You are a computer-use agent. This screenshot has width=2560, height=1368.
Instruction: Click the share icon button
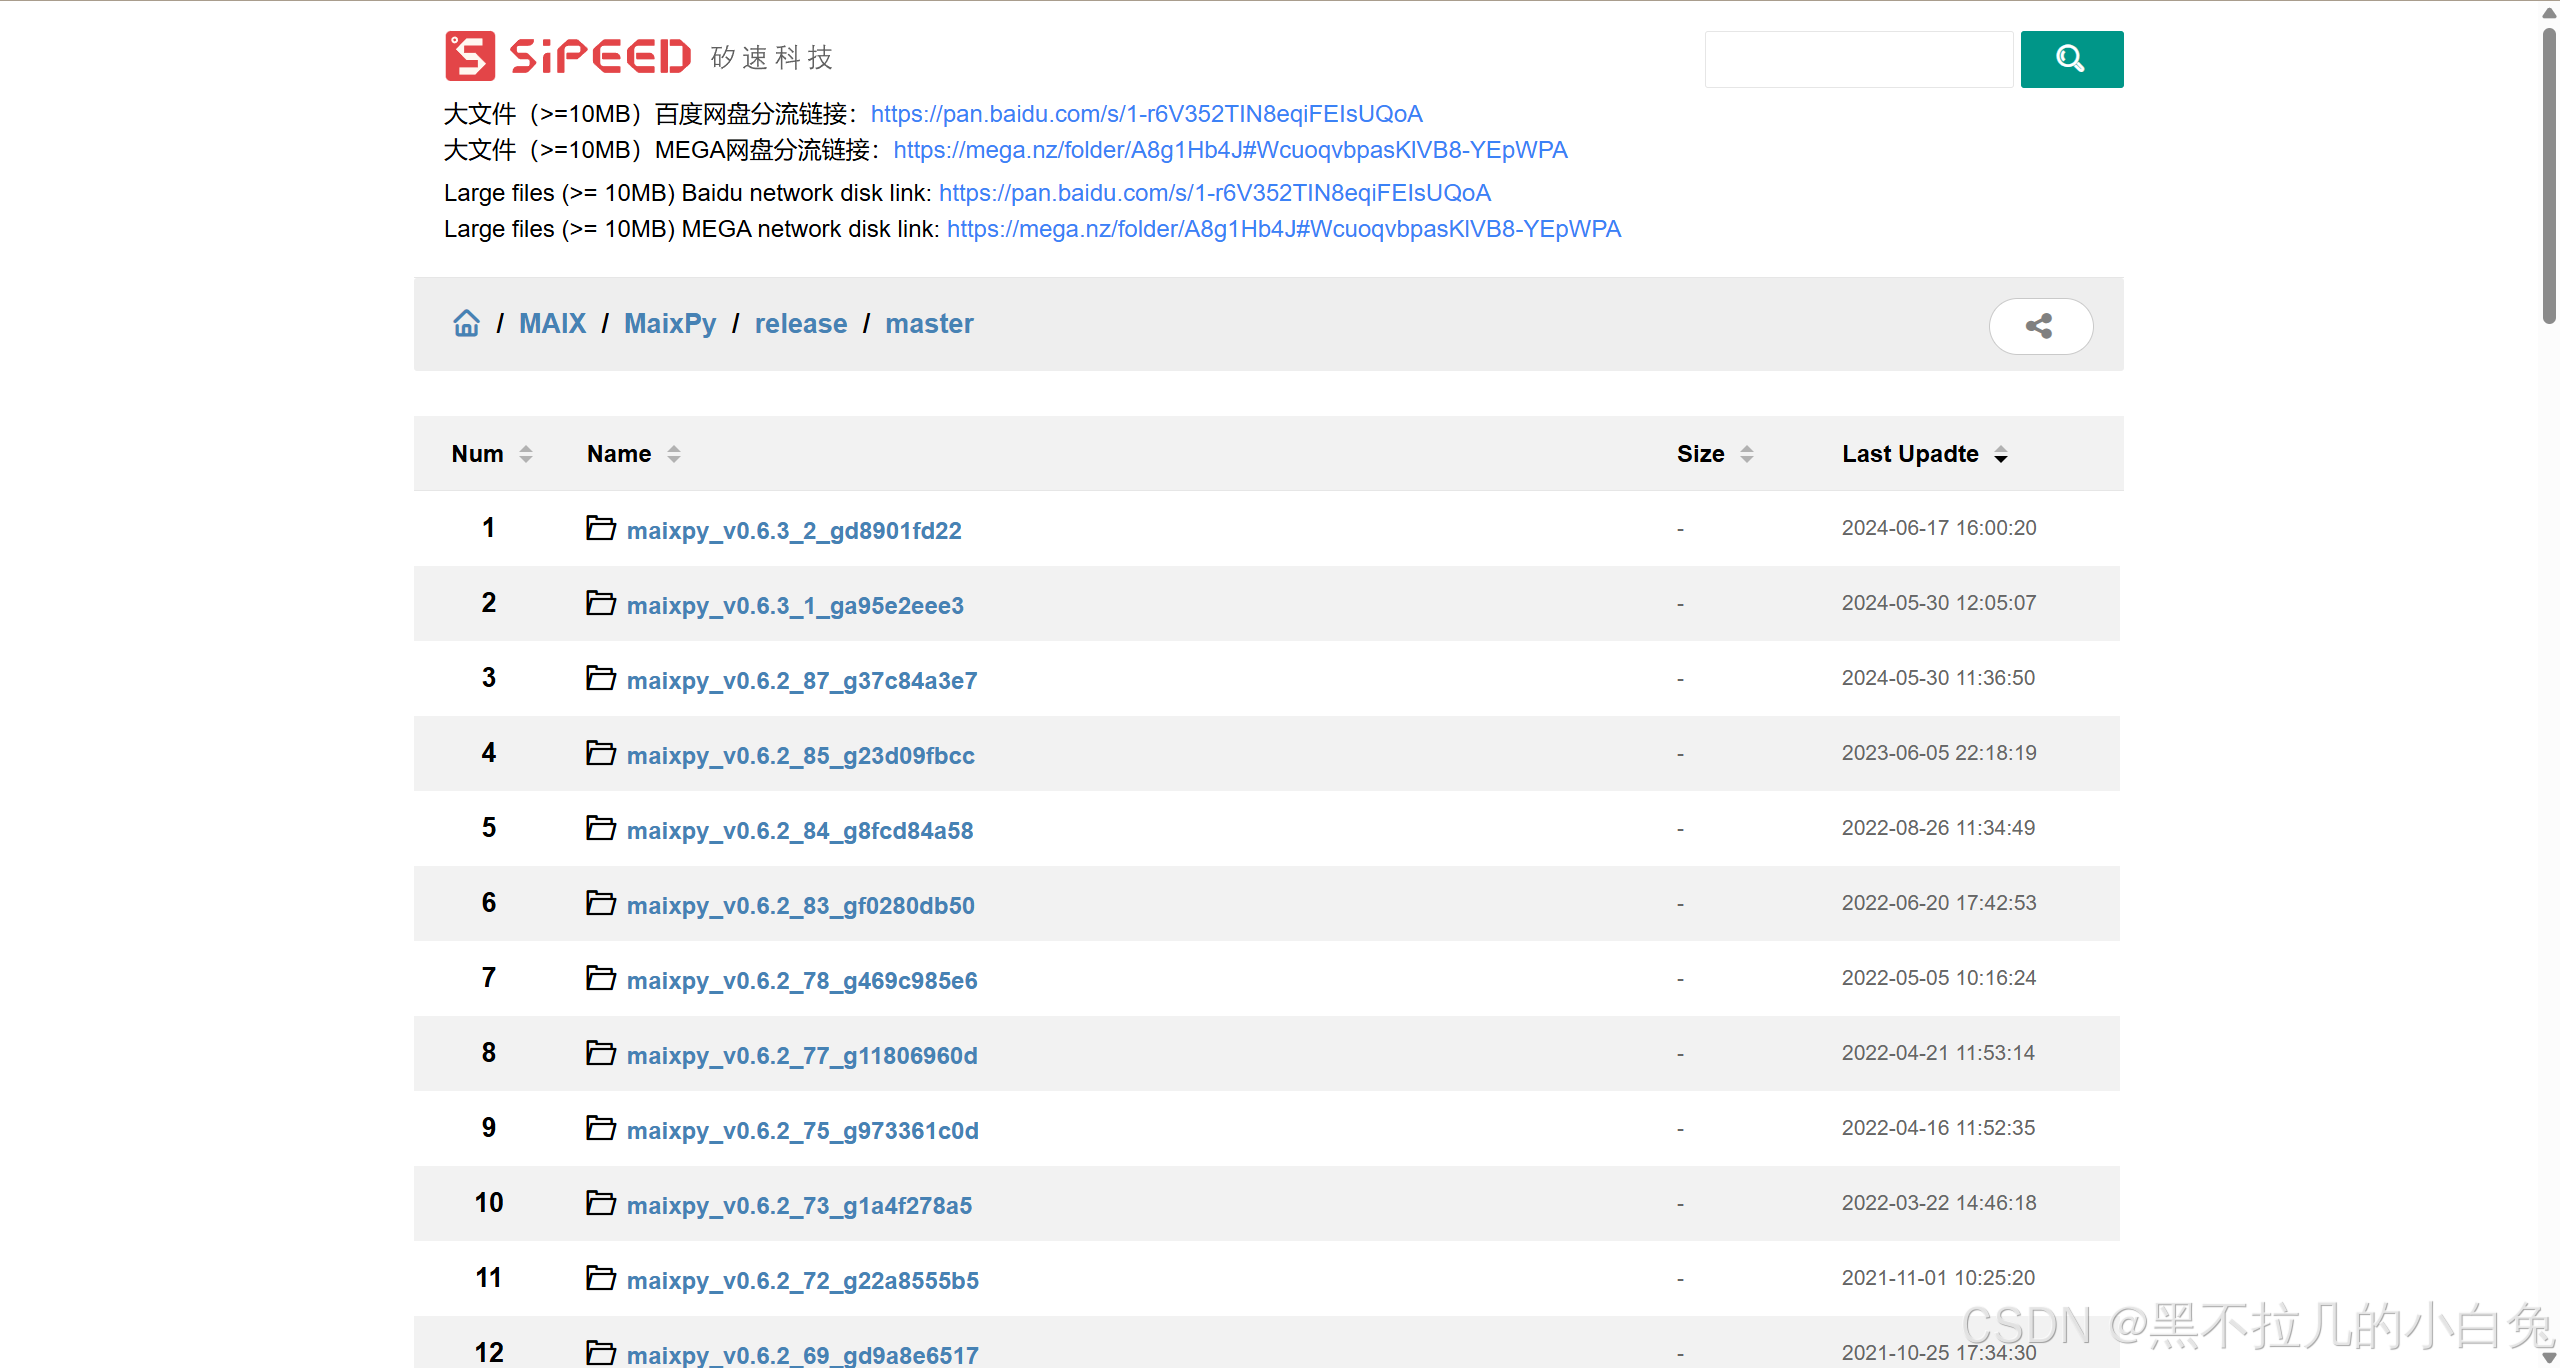2040,326
